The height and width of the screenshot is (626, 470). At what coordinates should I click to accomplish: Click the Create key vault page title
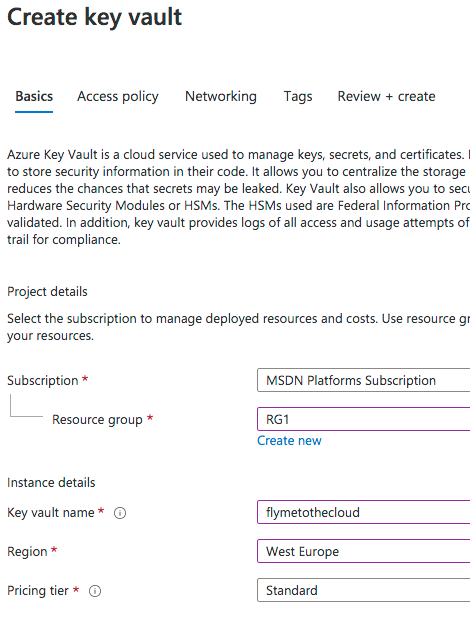95,18
